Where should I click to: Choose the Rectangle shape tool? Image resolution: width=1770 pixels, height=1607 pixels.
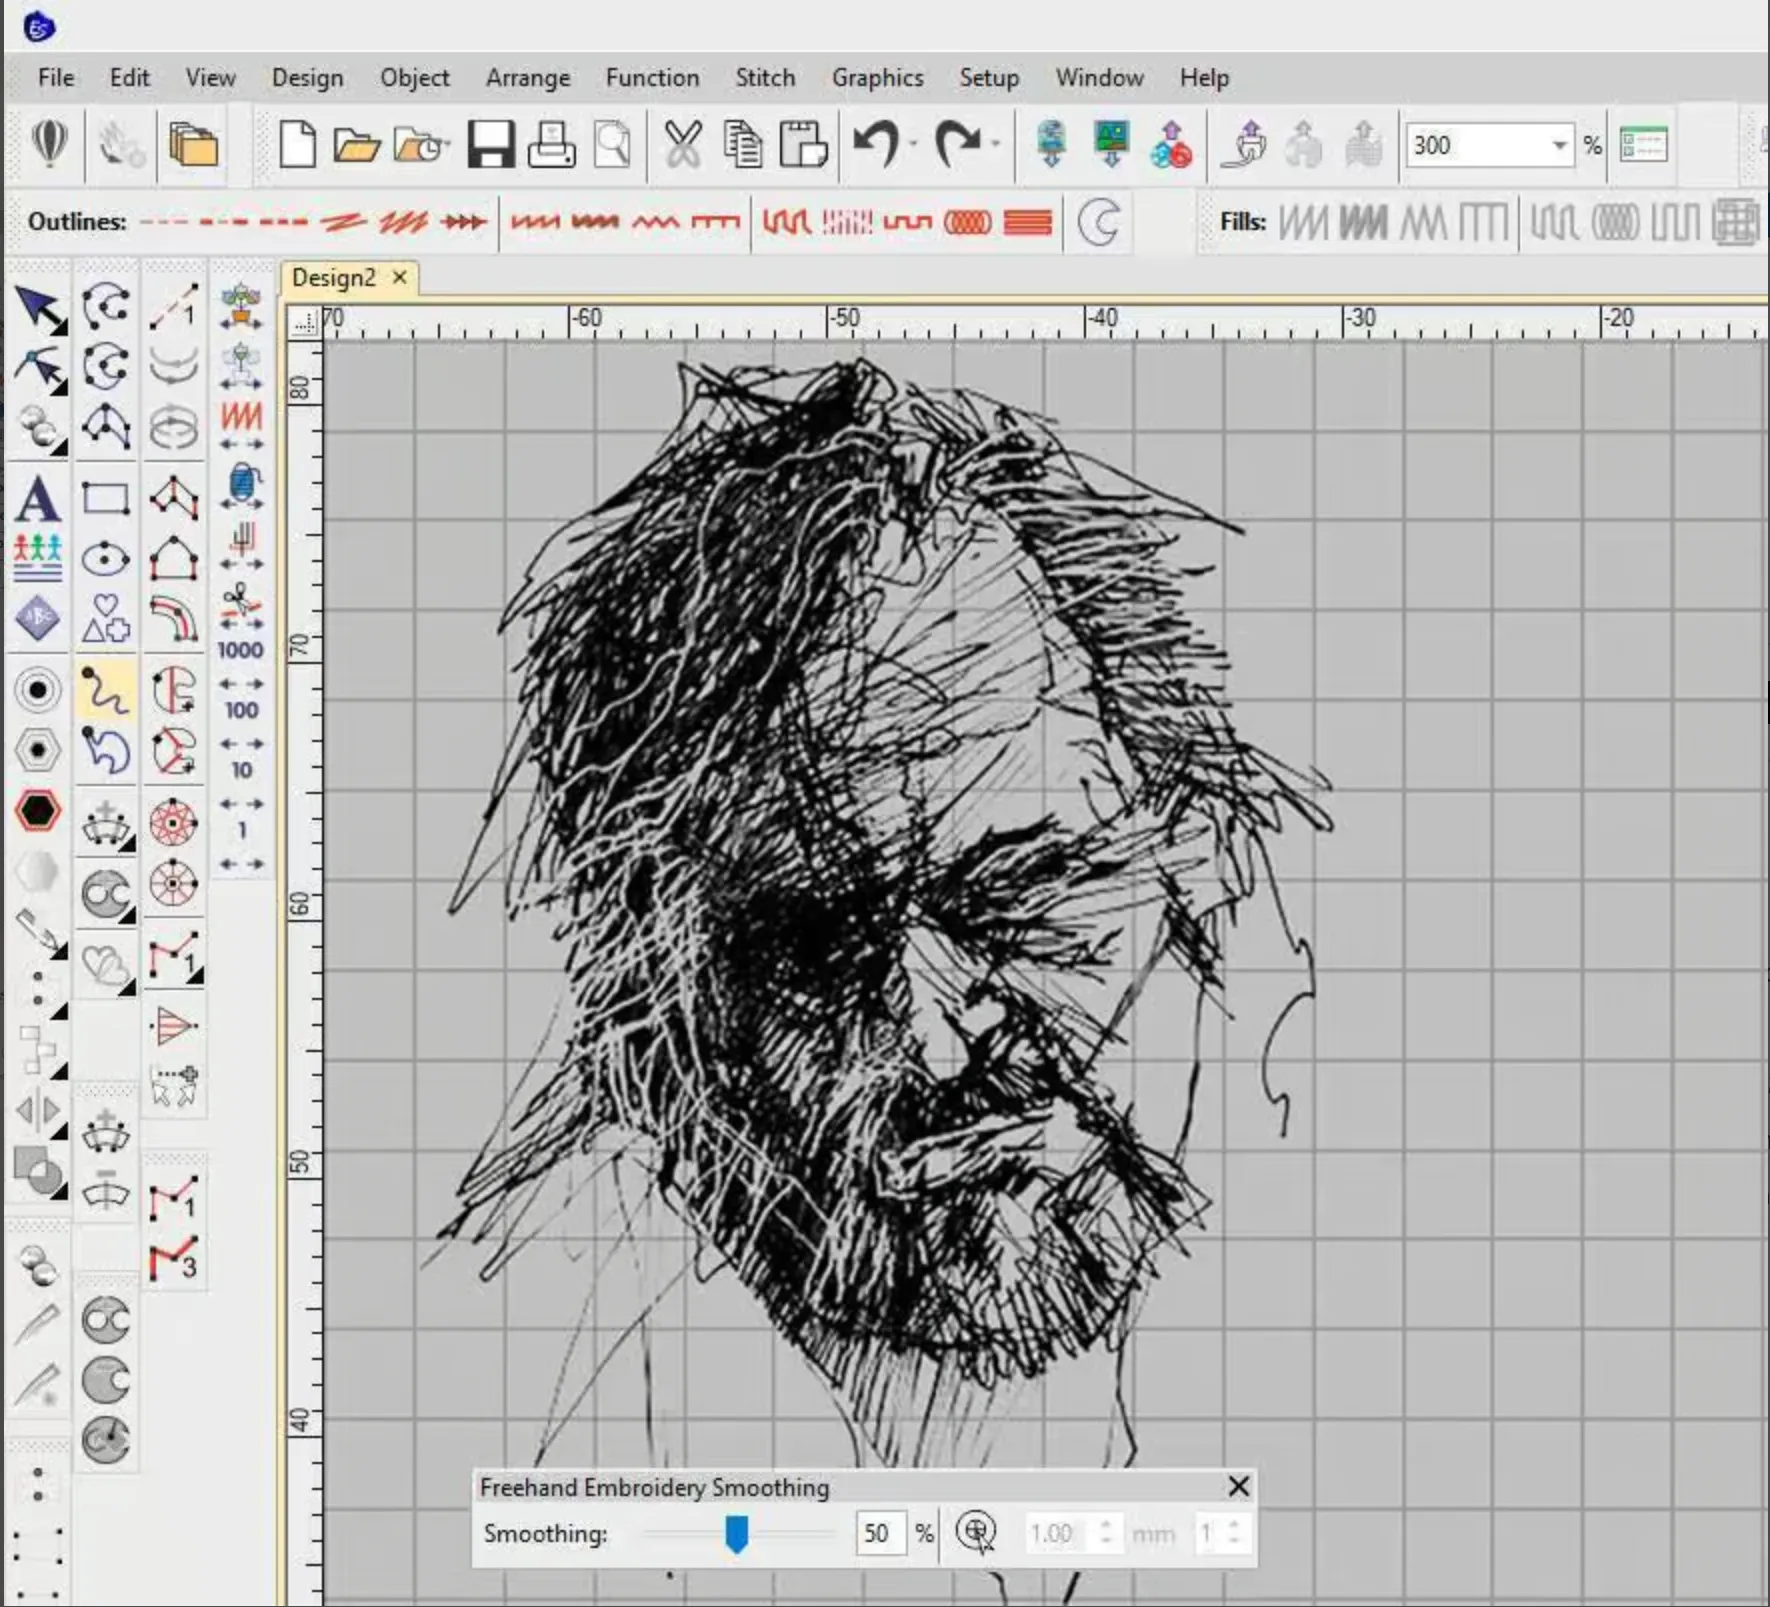pyautogui.click(x=105, y=498)
